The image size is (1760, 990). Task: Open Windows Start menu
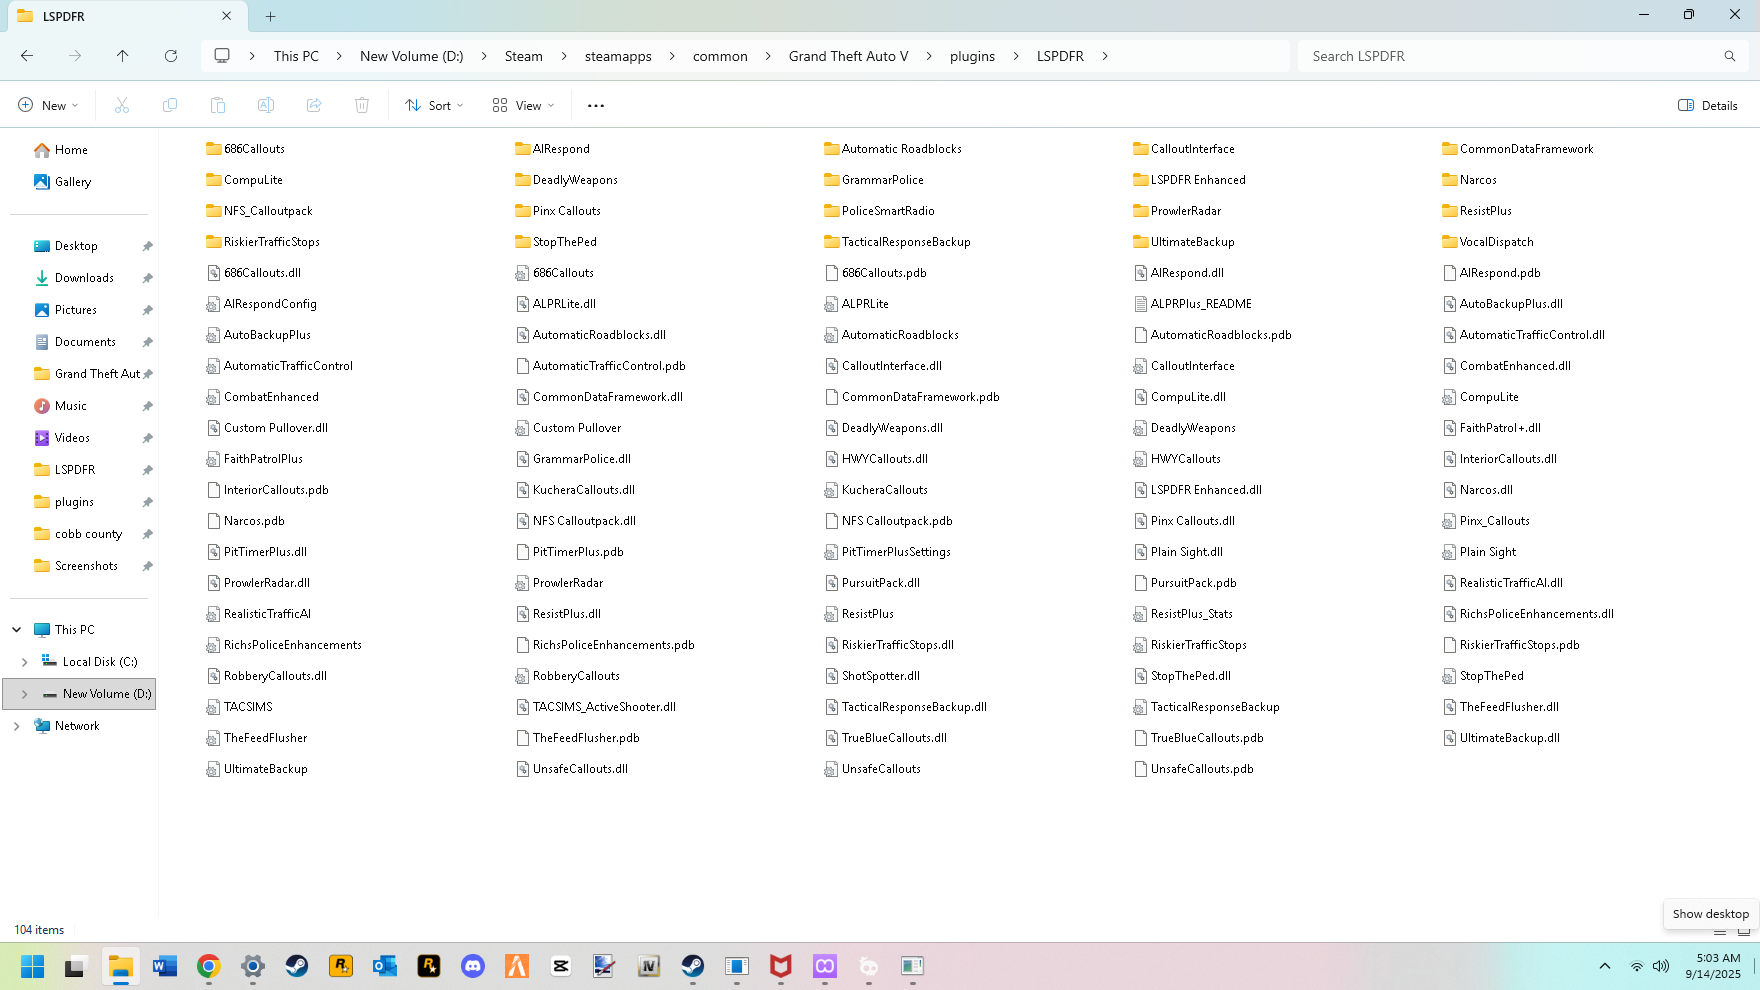33,966
